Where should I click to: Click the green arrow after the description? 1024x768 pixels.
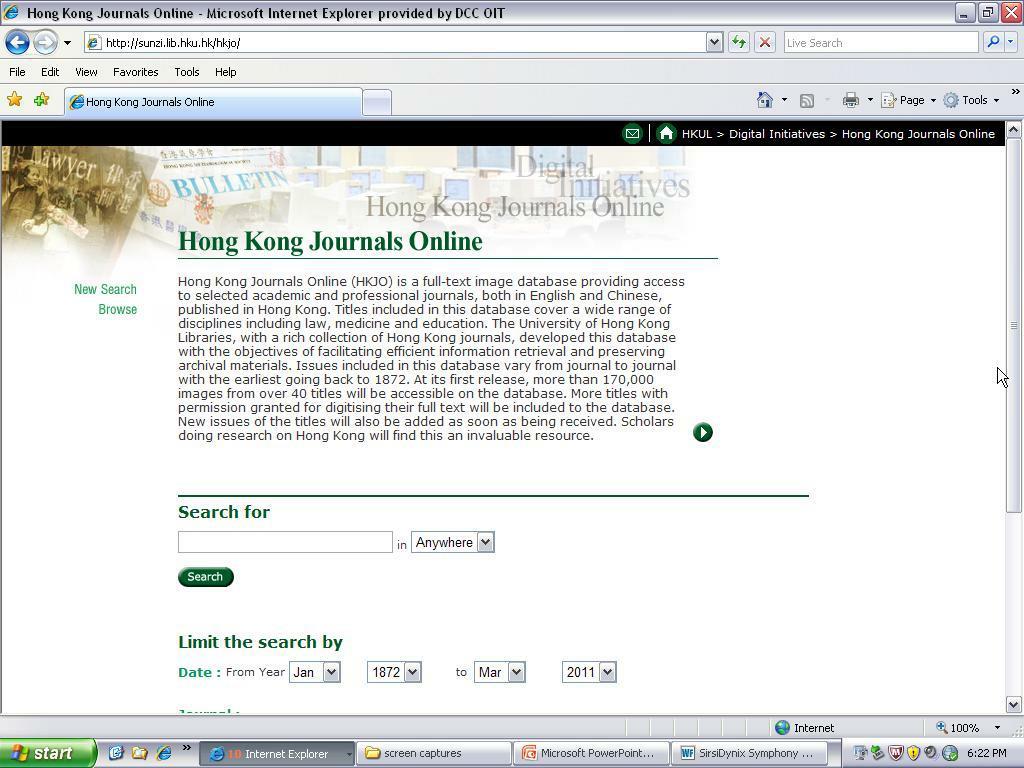pos(703,432)
